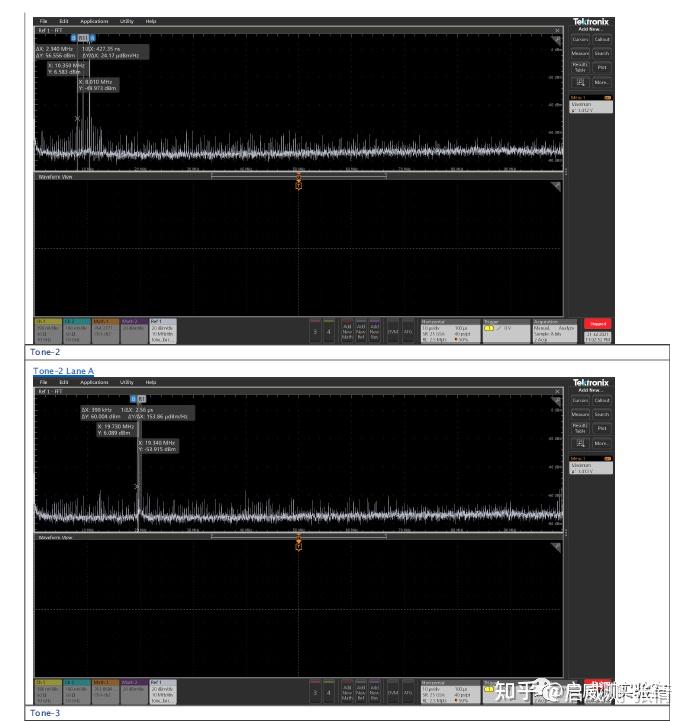Open Add New Math in first scope
Viewport: 689px width, 721px height.
[347, 331]
